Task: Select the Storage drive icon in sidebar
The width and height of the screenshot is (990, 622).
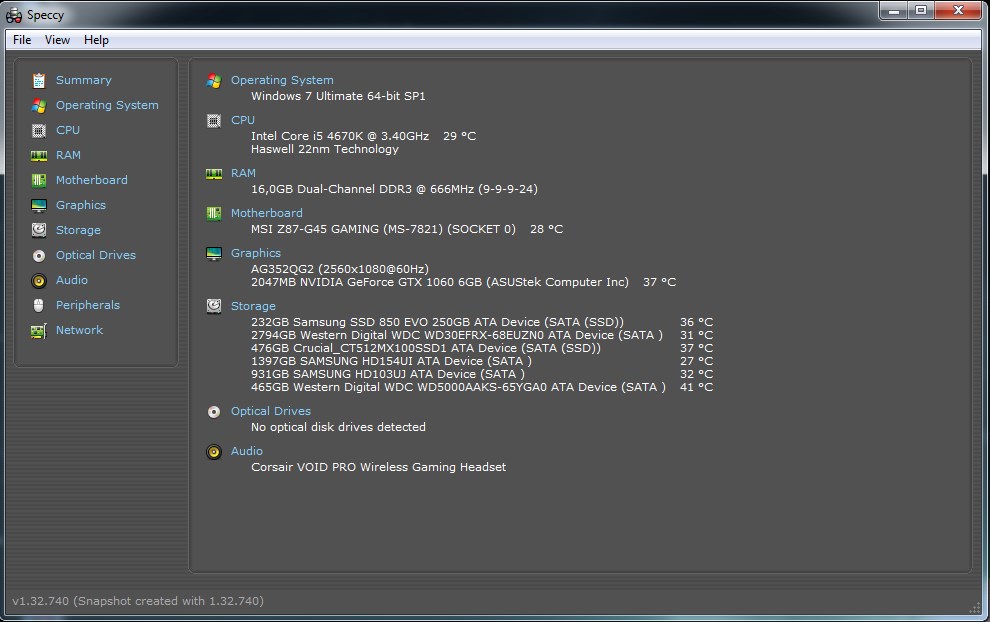Action: pyautogui.click(x=39, y=230)
